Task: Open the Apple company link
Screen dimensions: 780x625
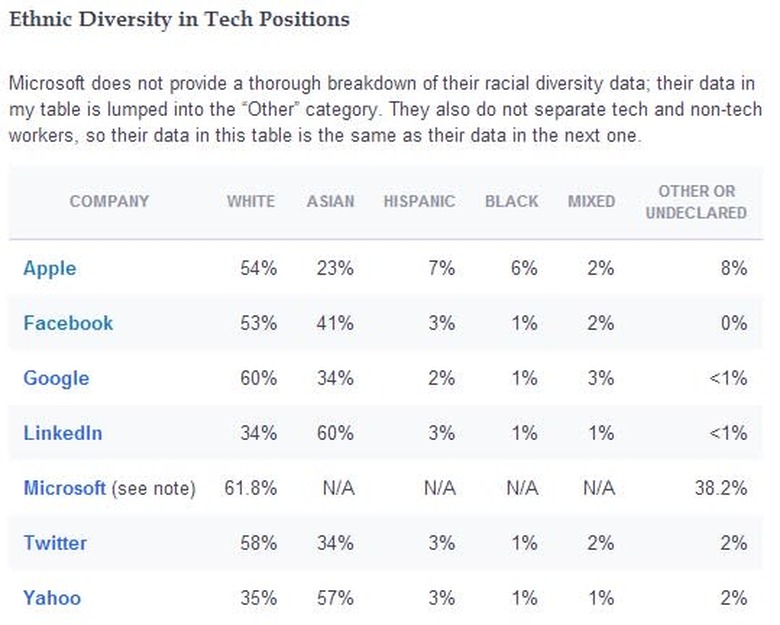Action: [50, 268]
